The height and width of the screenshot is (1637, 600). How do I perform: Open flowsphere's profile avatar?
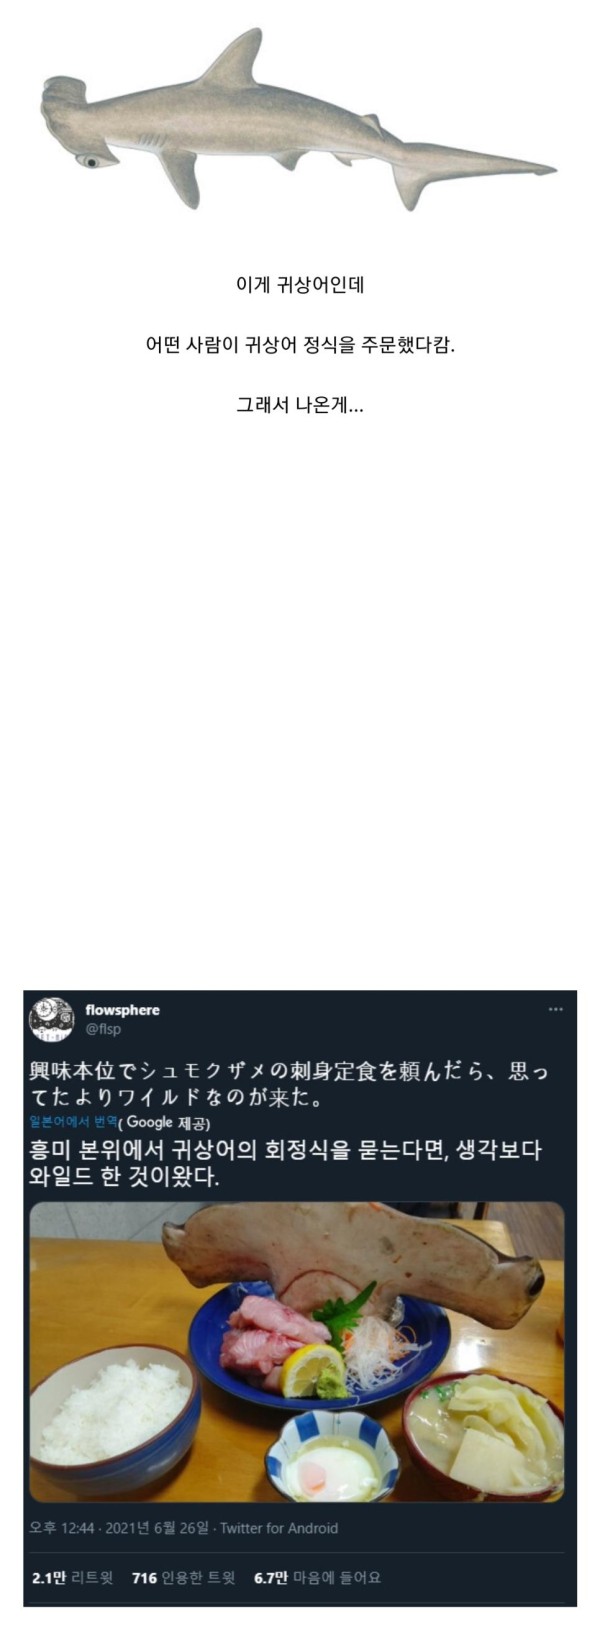point(51,1019)
